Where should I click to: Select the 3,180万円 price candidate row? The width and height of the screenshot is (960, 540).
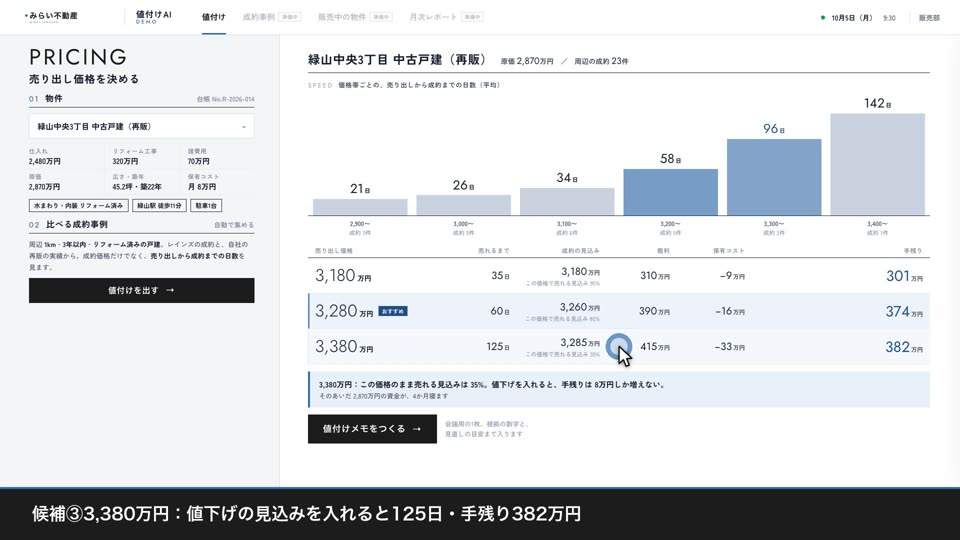(x=618, y=276)
